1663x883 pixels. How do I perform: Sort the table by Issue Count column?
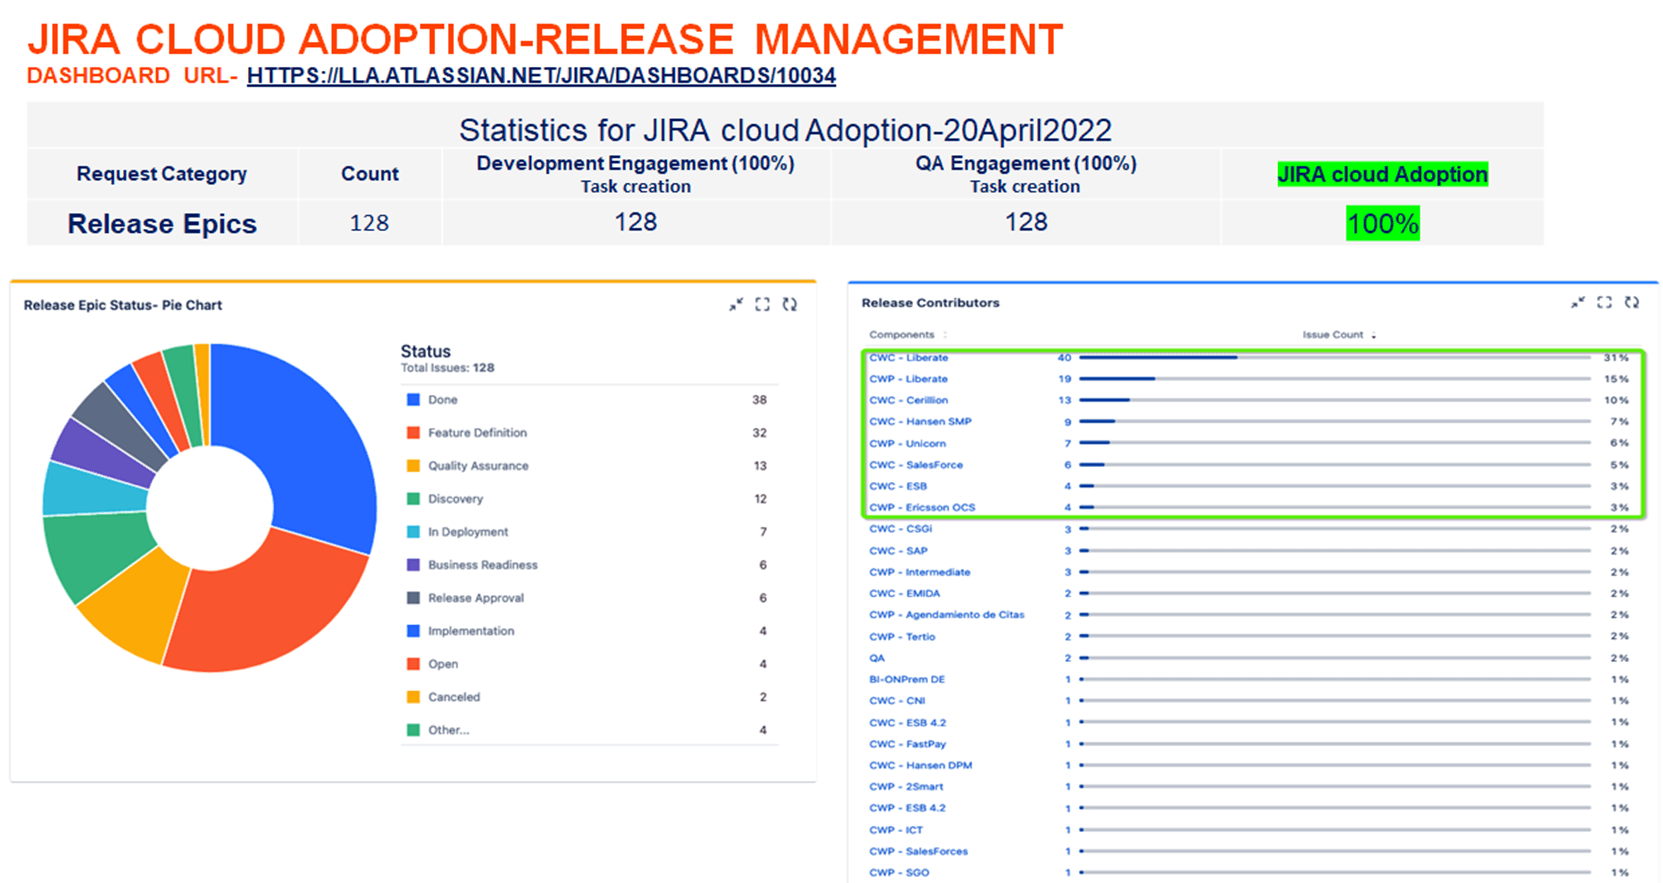(1332, 335)
